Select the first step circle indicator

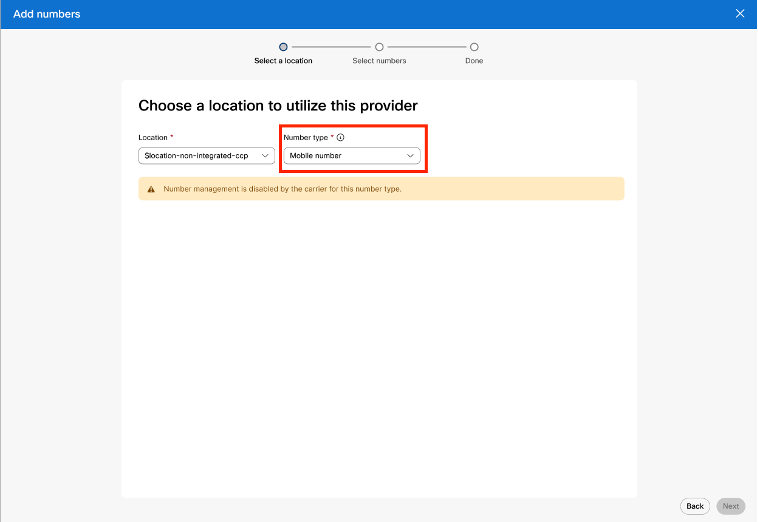click(283, 46)
